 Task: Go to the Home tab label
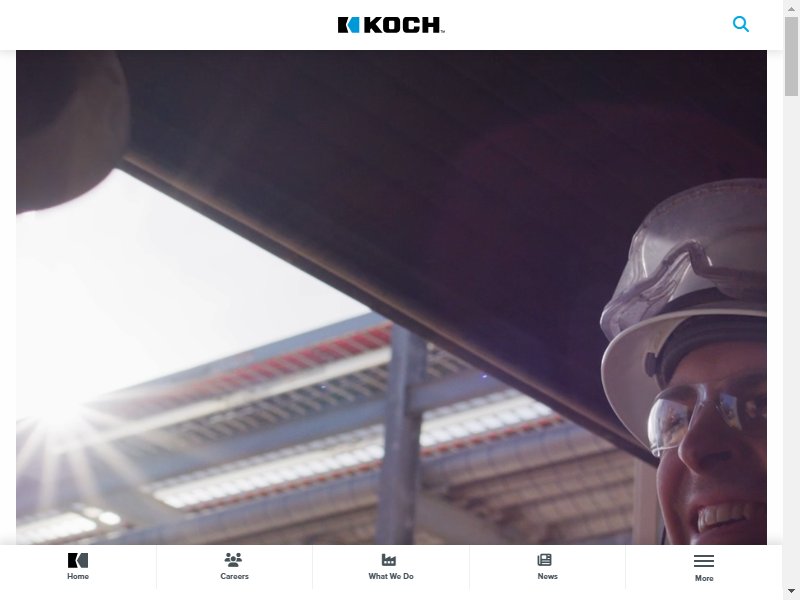pyautogui.click(x=78, y=576)
